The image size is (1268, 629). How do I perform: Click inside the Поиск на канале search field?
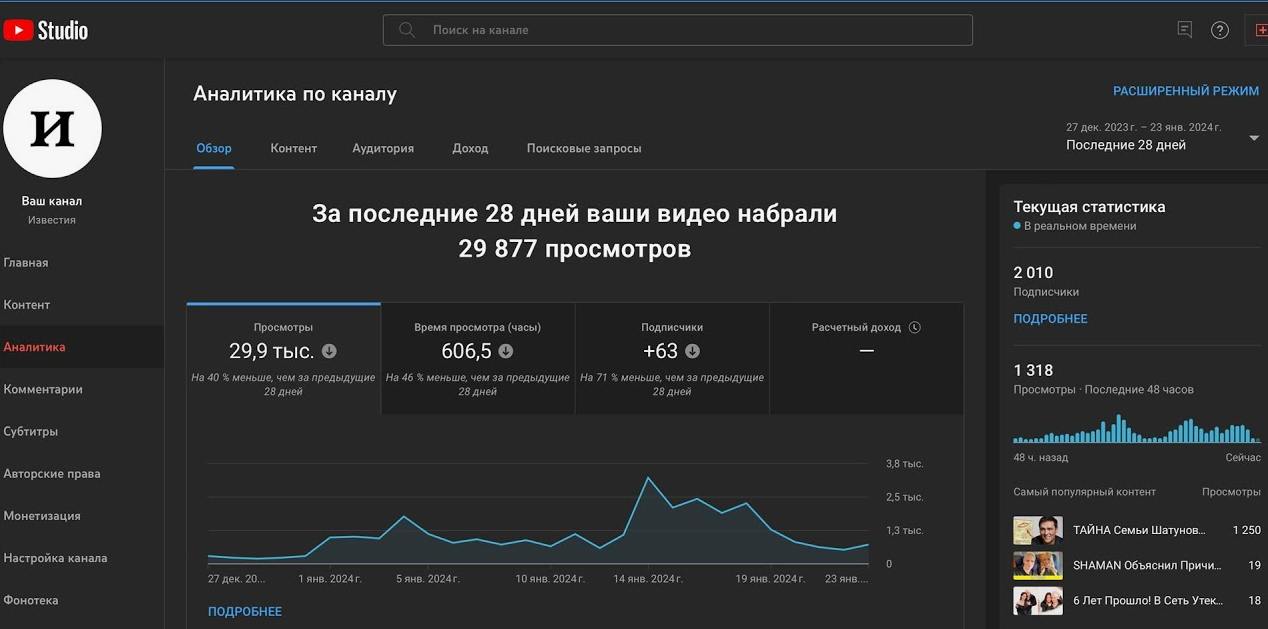point(600,29)
